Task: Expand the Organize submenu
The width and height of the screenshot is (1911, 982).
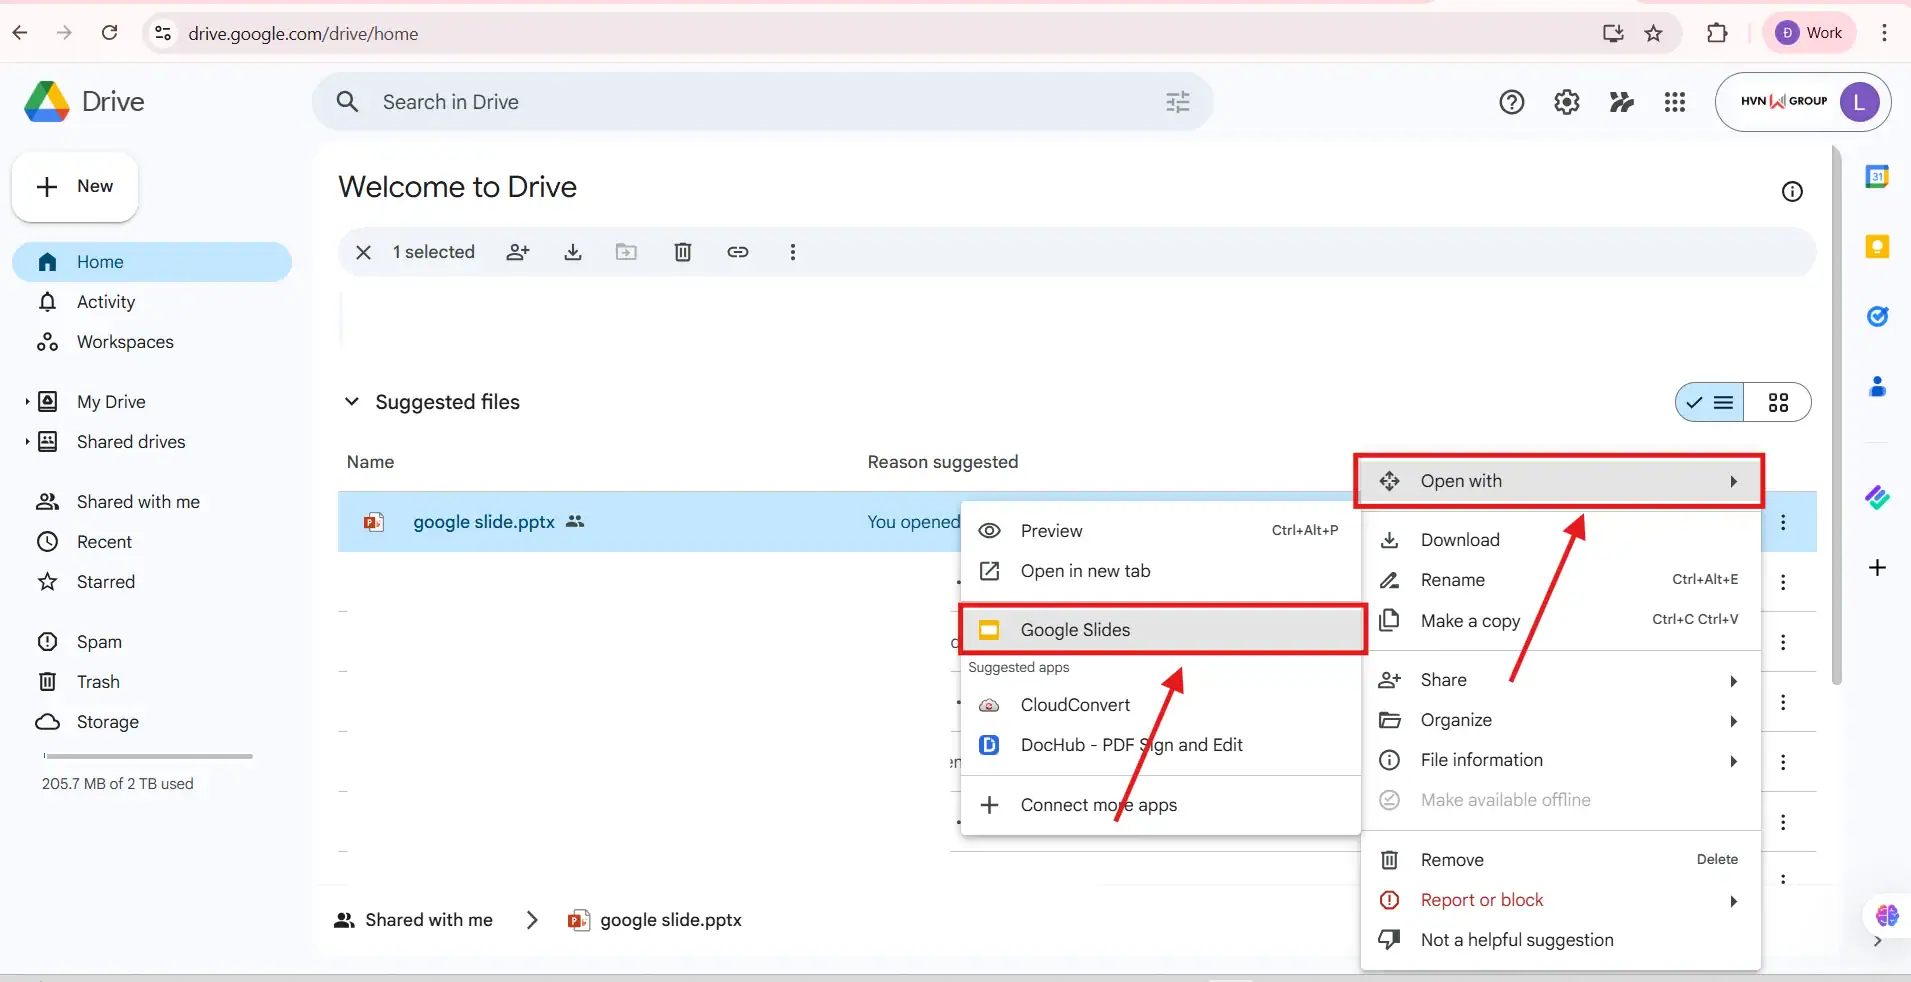Action: pos(1560,720)
